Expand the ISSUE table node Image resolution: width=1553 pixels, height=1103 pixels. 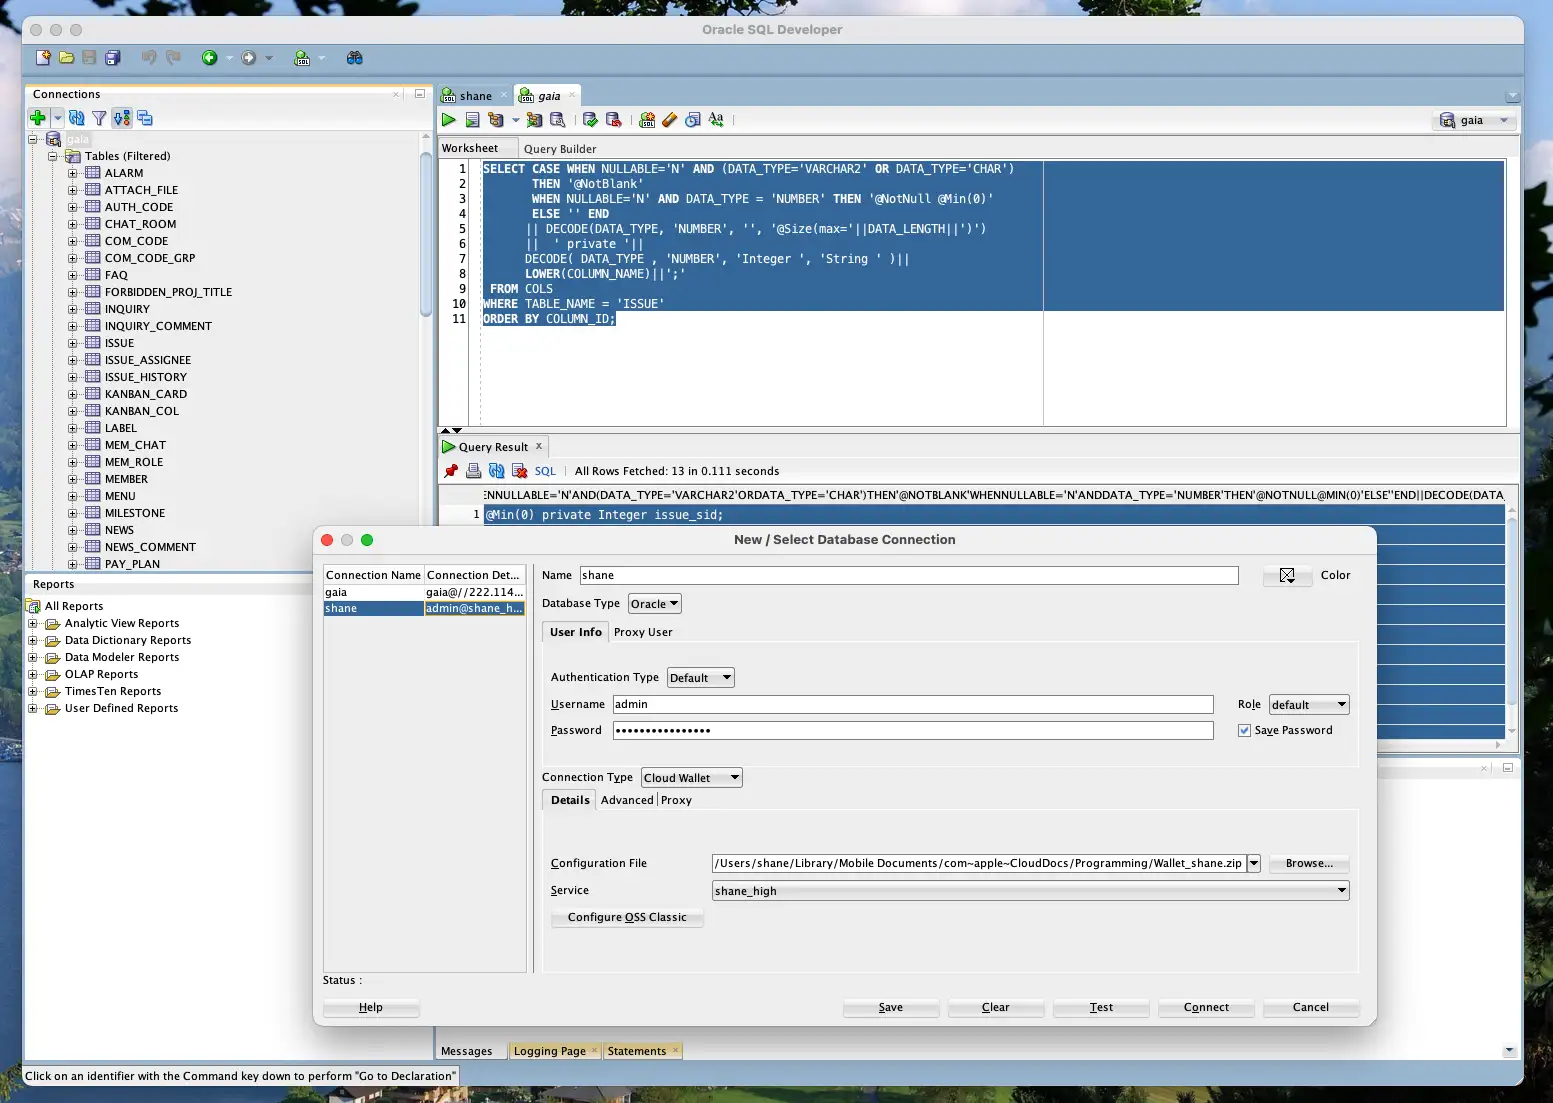pyautogui.click(x=72, y=343)
